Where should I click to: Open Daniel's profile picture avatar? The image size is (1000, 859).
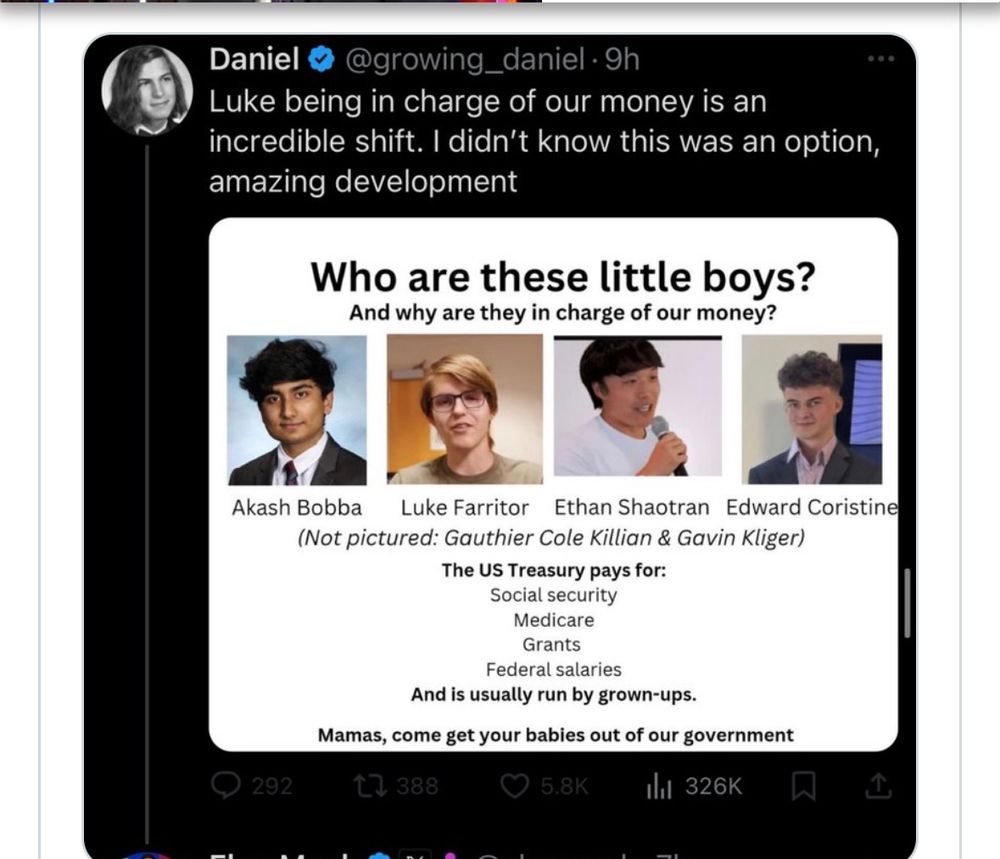(x=147, y=90)
